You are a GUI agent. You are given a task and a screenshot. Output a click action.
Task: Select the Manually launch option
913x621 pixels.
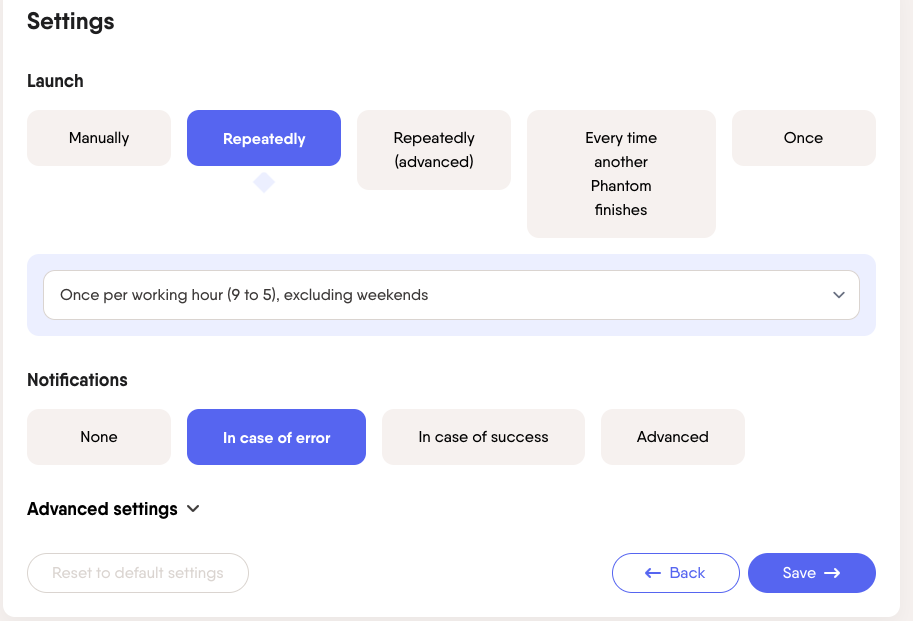(99, 138)
